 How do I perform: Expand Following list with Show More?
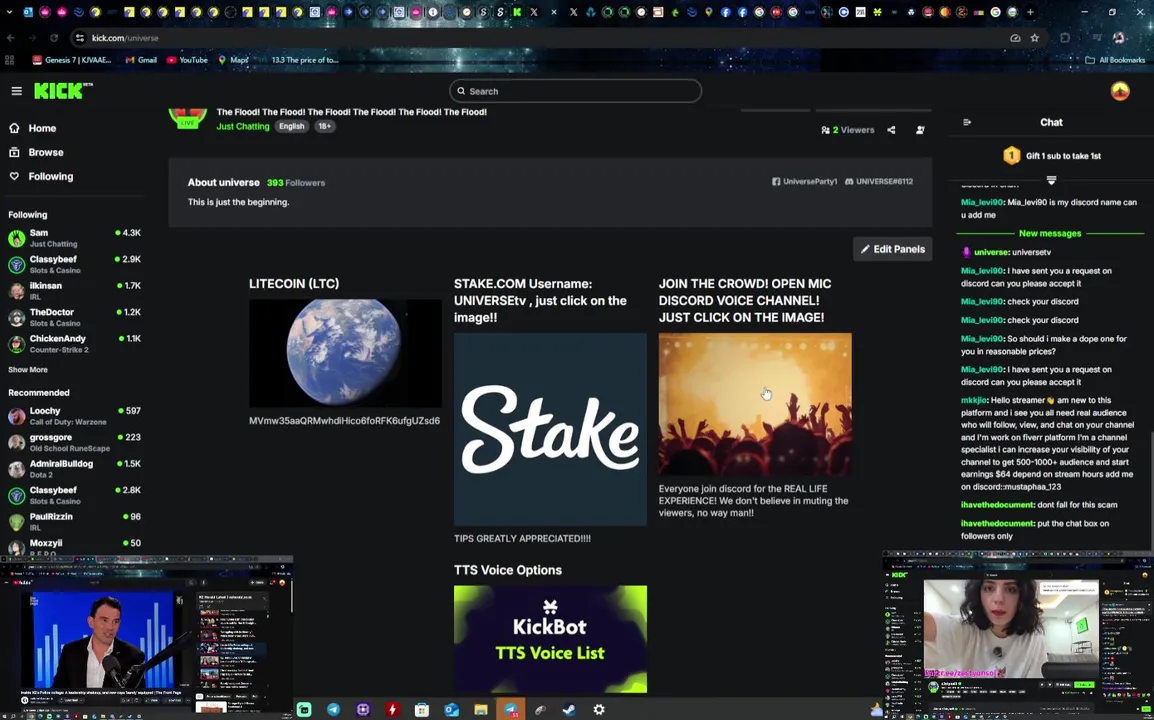pyautogui.click(x=28, y=370)
